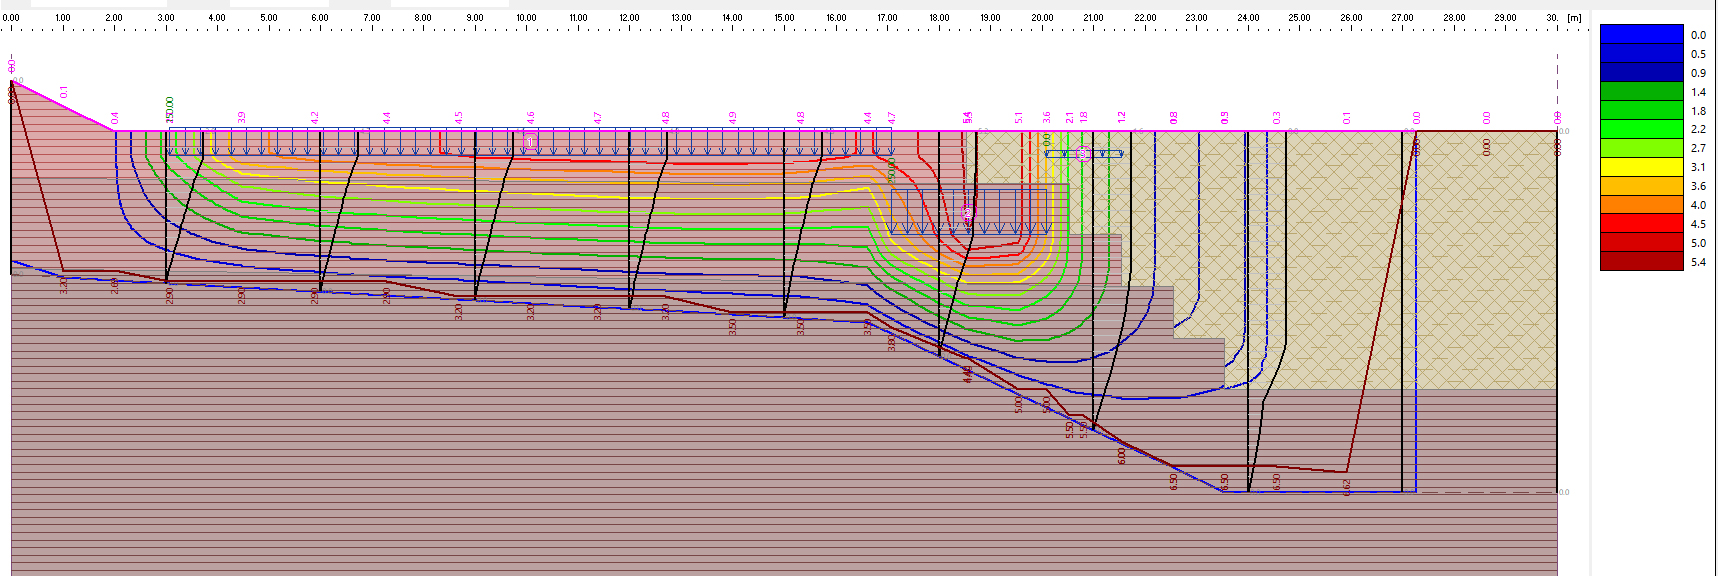Screen dimensions: 1720x576
Task: Click the 10.00 mark on horizontal ruler
Action: (526, 18)
